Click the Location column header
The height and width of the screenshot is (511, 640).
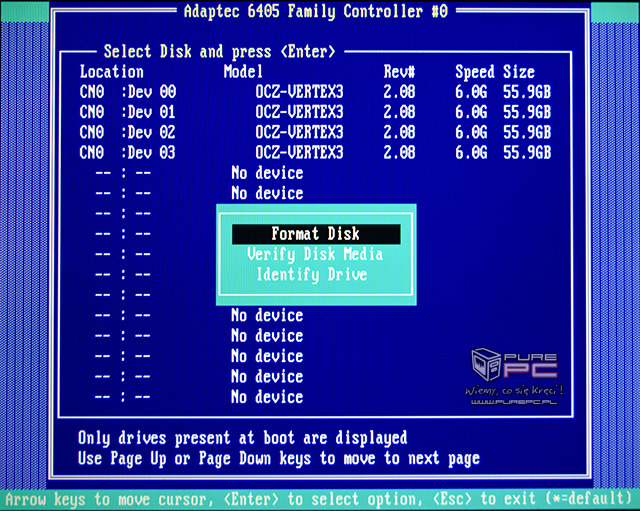[x=111, y=72]
